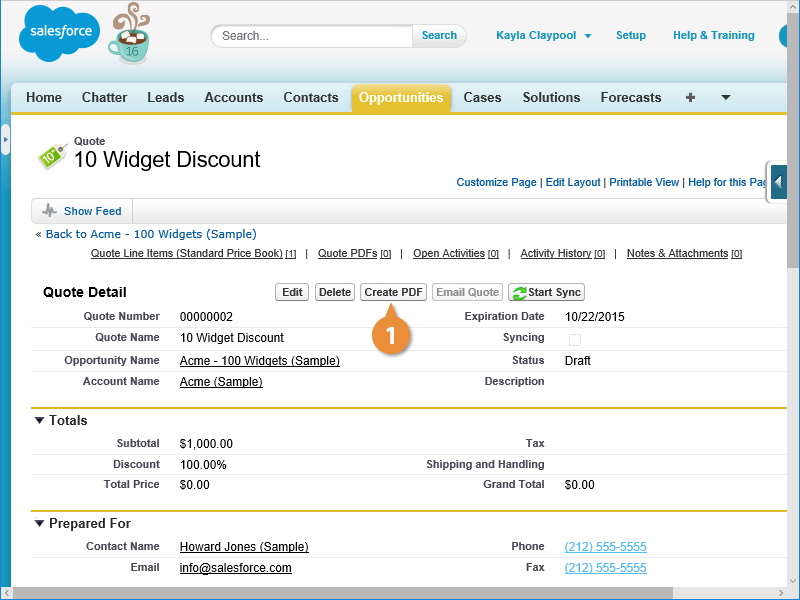Jump to Quote PDFs related list
Image resolution: width=800 pixels, height=600 pixels.
point(355,254)
